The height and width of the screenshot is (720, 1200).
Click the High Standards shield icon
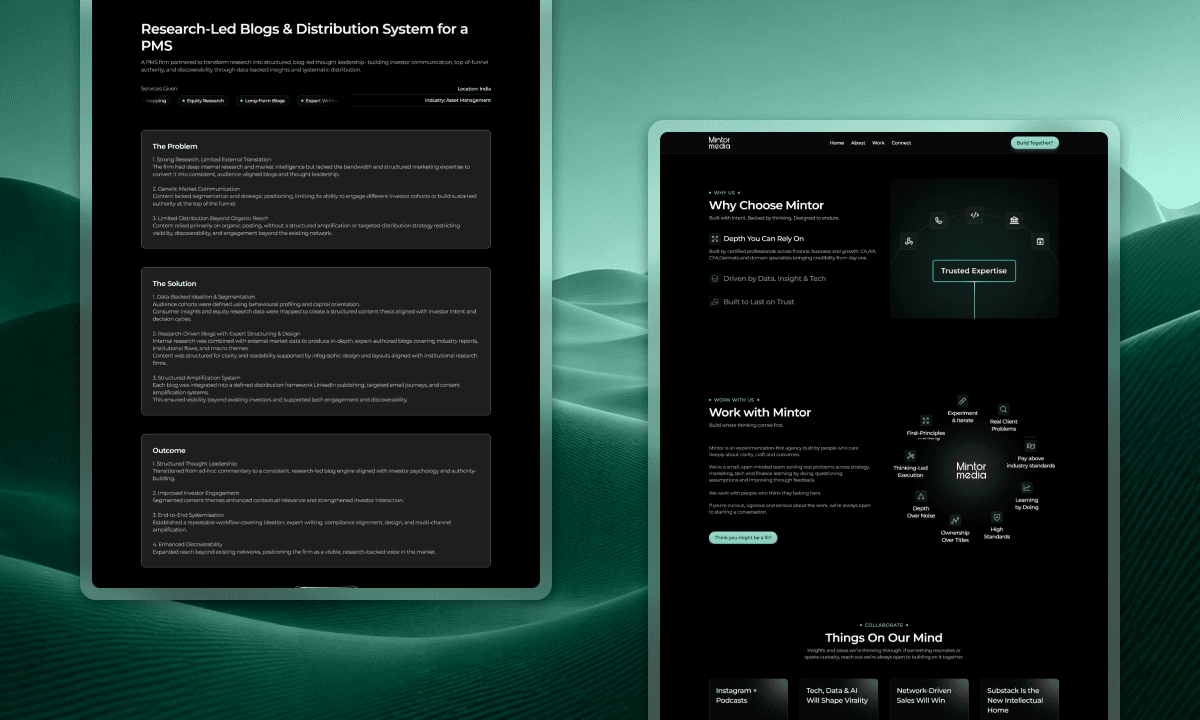(x=997, y=517)
